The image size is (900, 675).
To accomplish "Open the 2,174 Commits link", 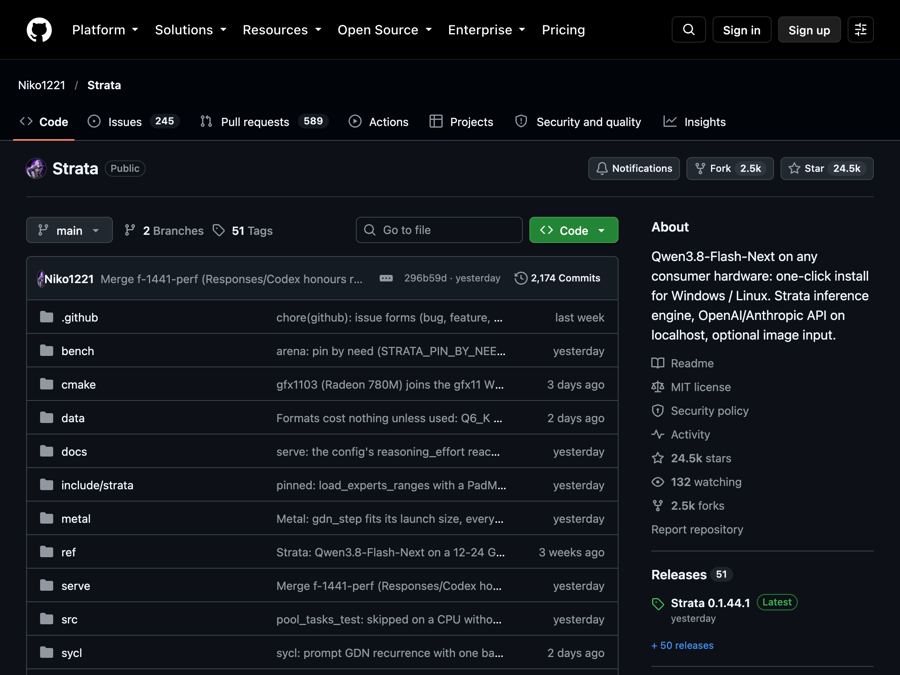I will pyautogui.click(x=557, y=278).
